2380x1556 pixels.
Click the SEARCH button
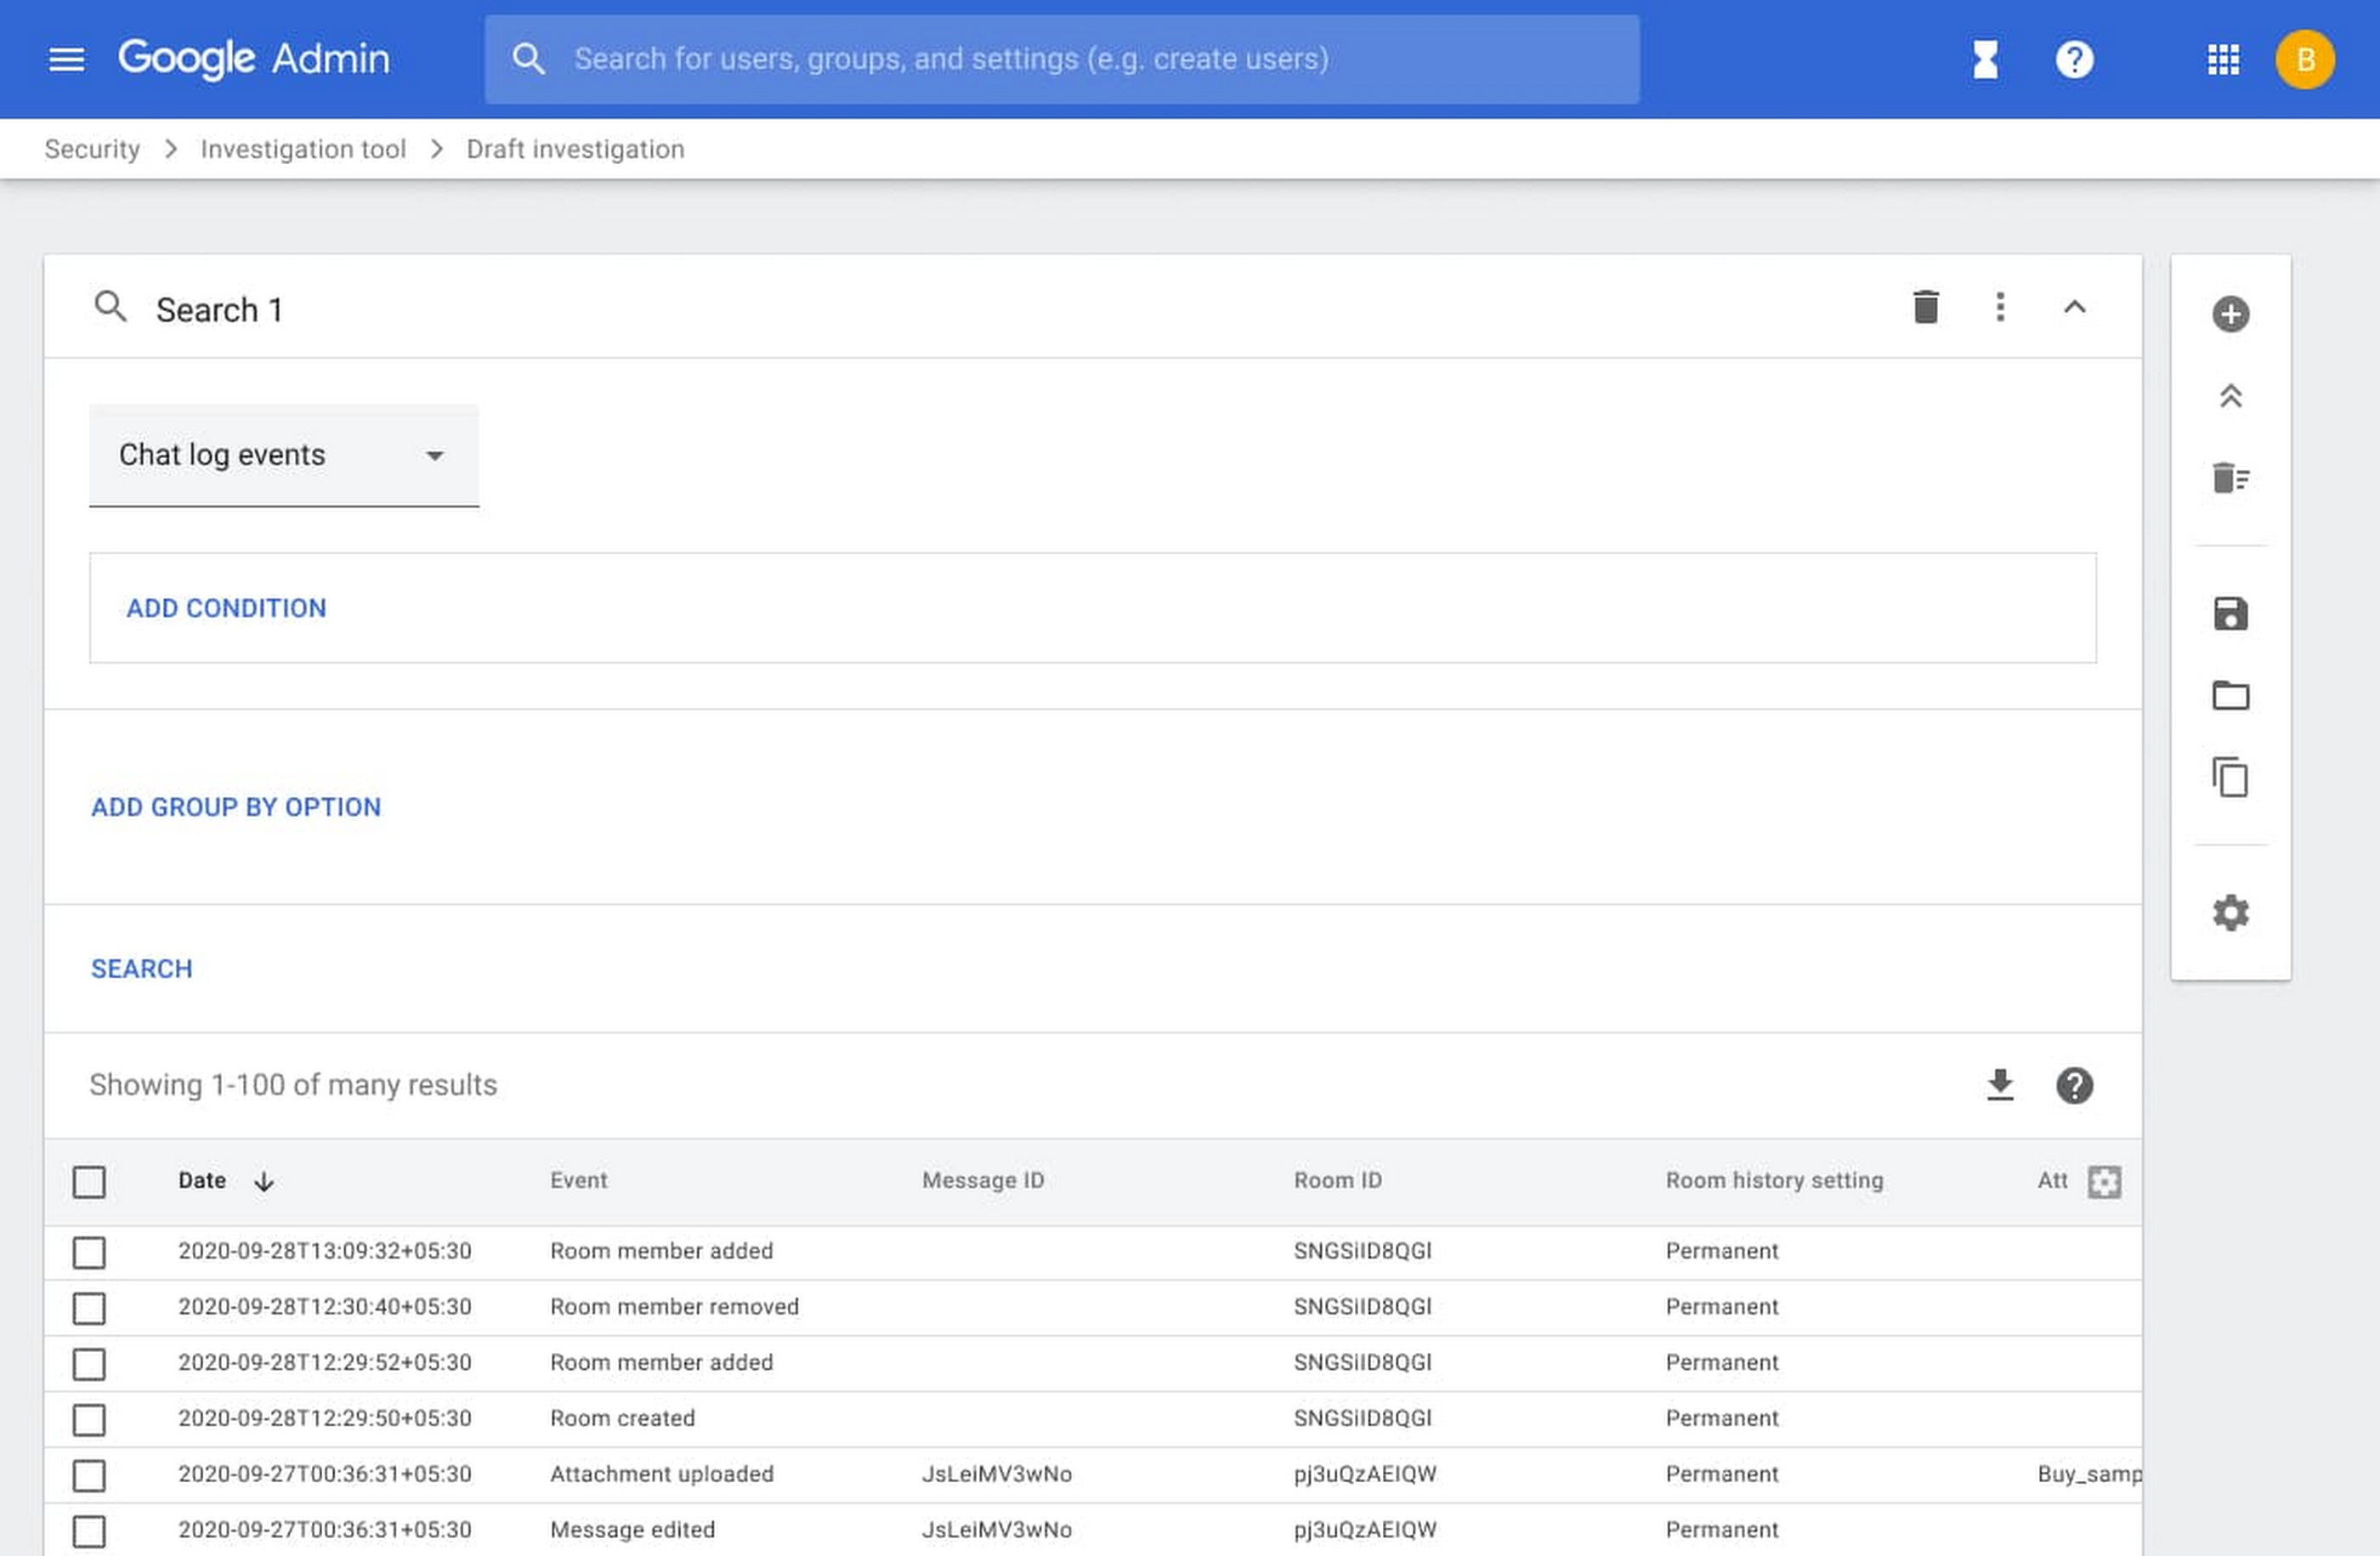[141, 967]
